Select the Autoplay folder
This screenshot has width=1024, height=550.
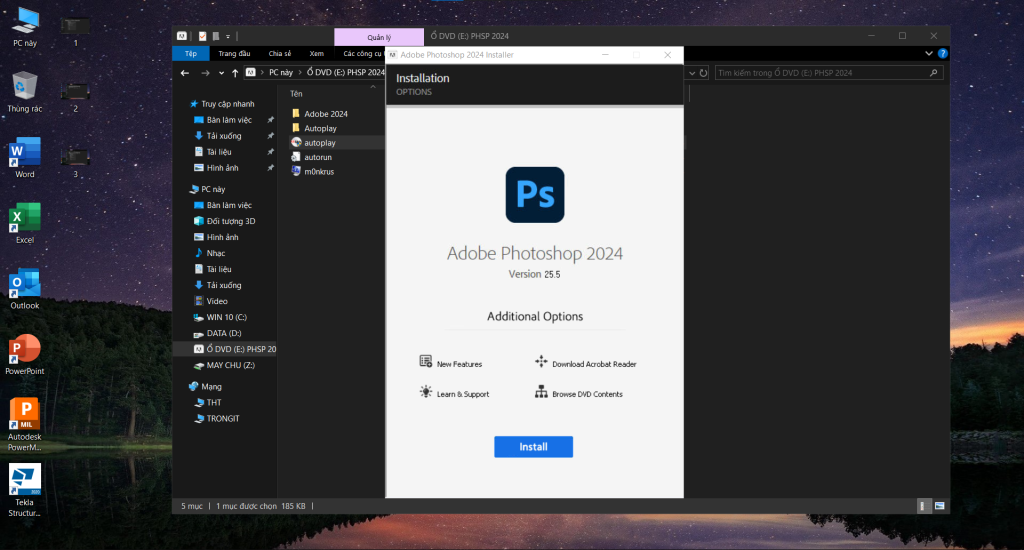click(x=314, y=128)
